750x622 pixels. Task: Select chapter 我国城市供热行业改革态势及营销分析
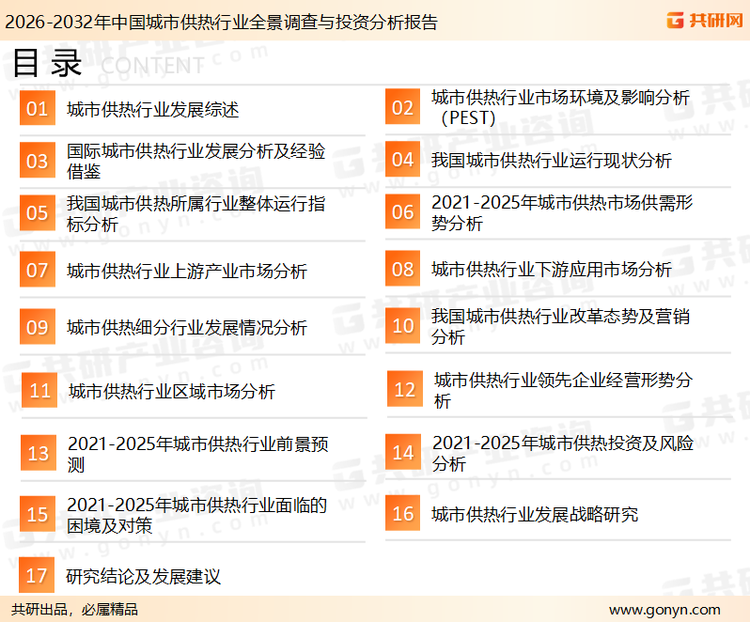click(x=560, y=326)
